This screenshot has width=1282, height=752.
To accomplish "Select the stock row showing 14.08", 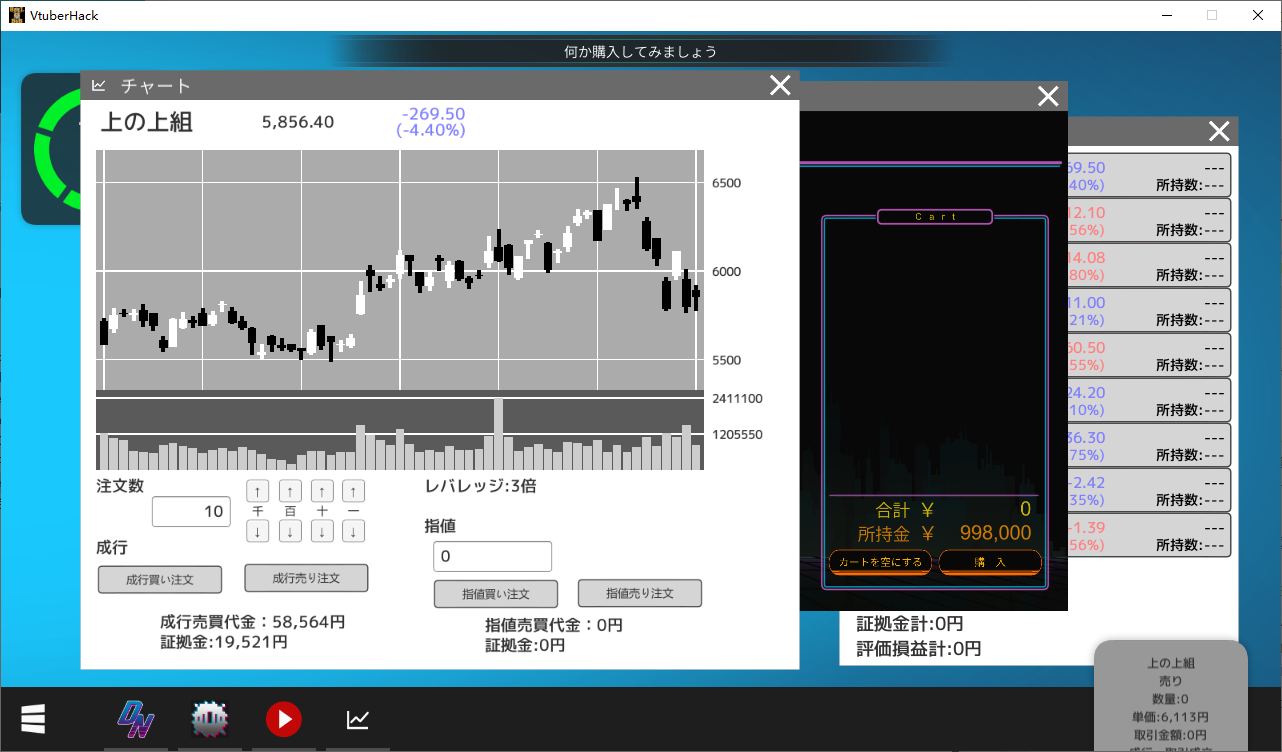I will click(x=1148, y=266).
